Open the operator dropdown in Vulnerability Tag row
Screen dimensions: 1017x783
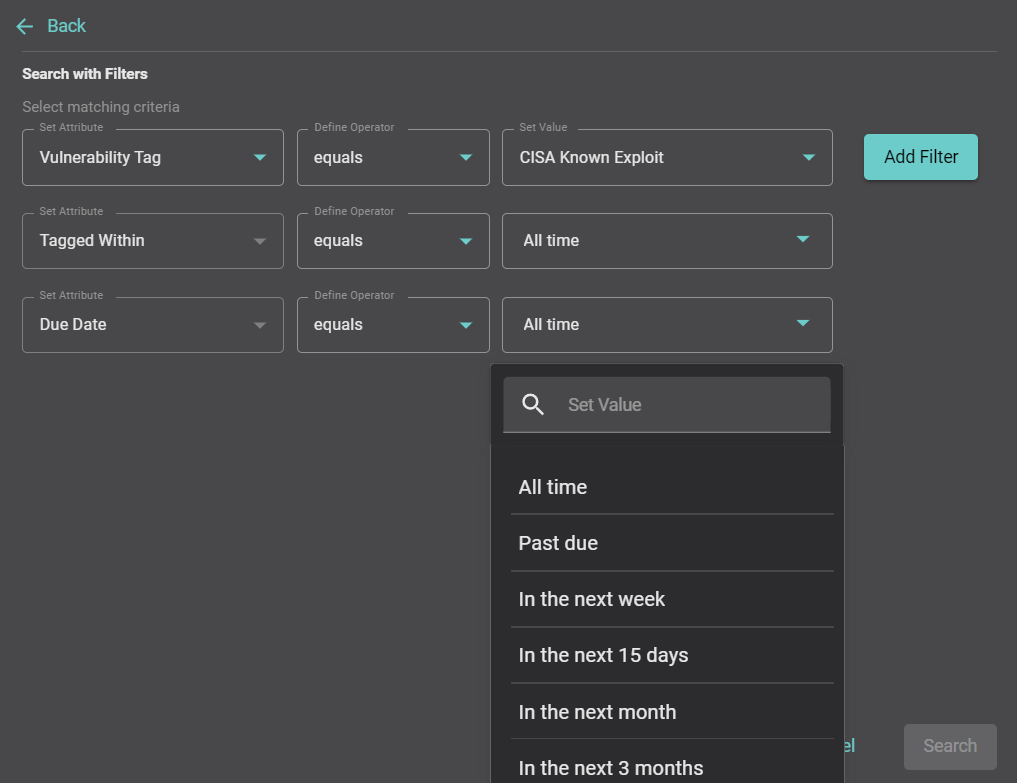393,158
